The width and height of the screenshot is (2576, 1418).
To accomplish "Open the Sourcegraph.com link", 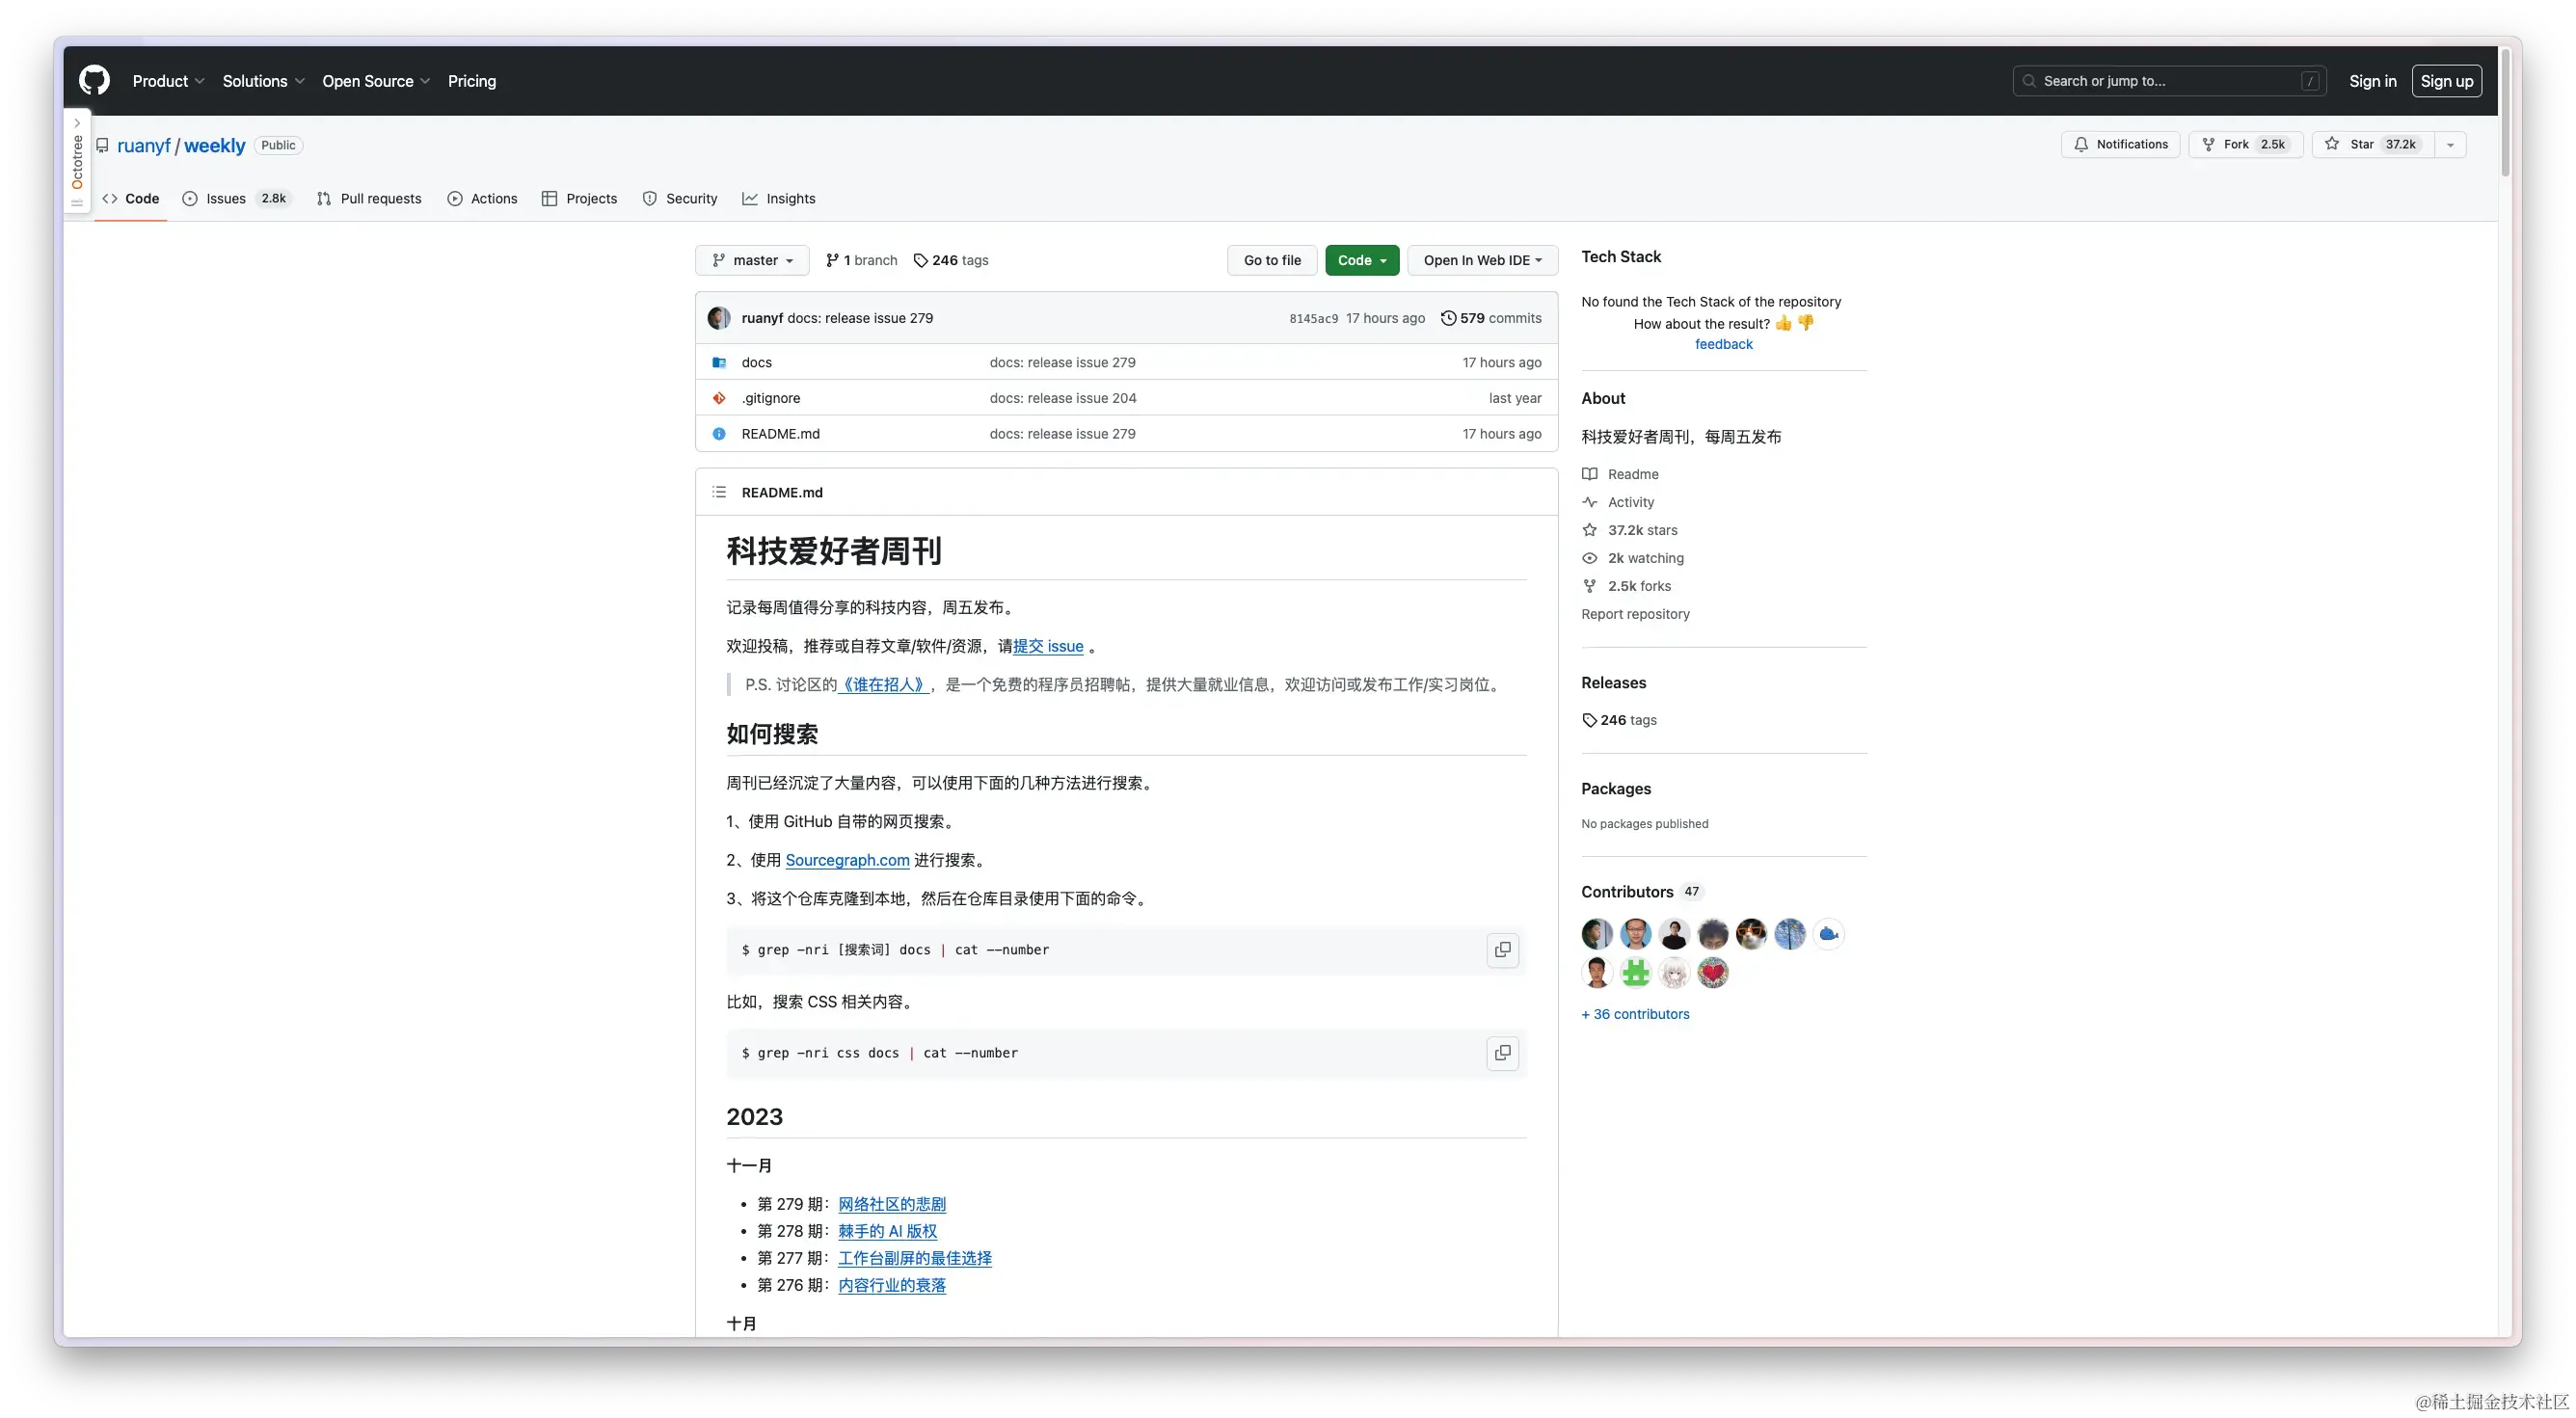I will [847, 860].
